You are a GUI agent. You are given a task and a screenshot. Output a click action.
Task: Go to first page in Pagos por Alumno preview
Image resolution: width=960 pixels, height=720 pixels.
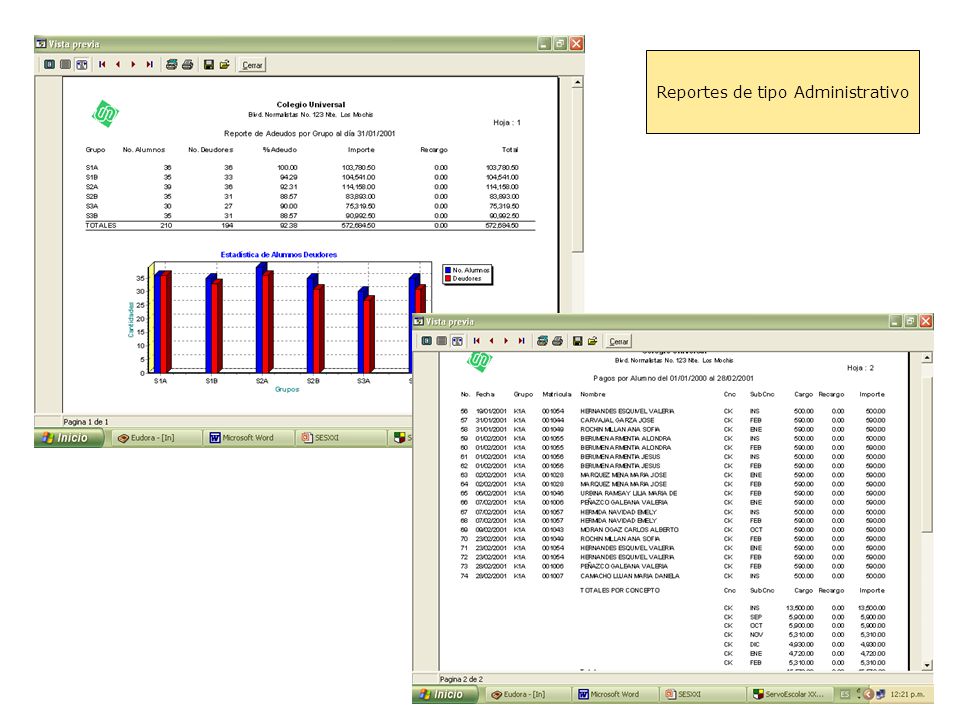pyautogui.click(x=477, y=341)
